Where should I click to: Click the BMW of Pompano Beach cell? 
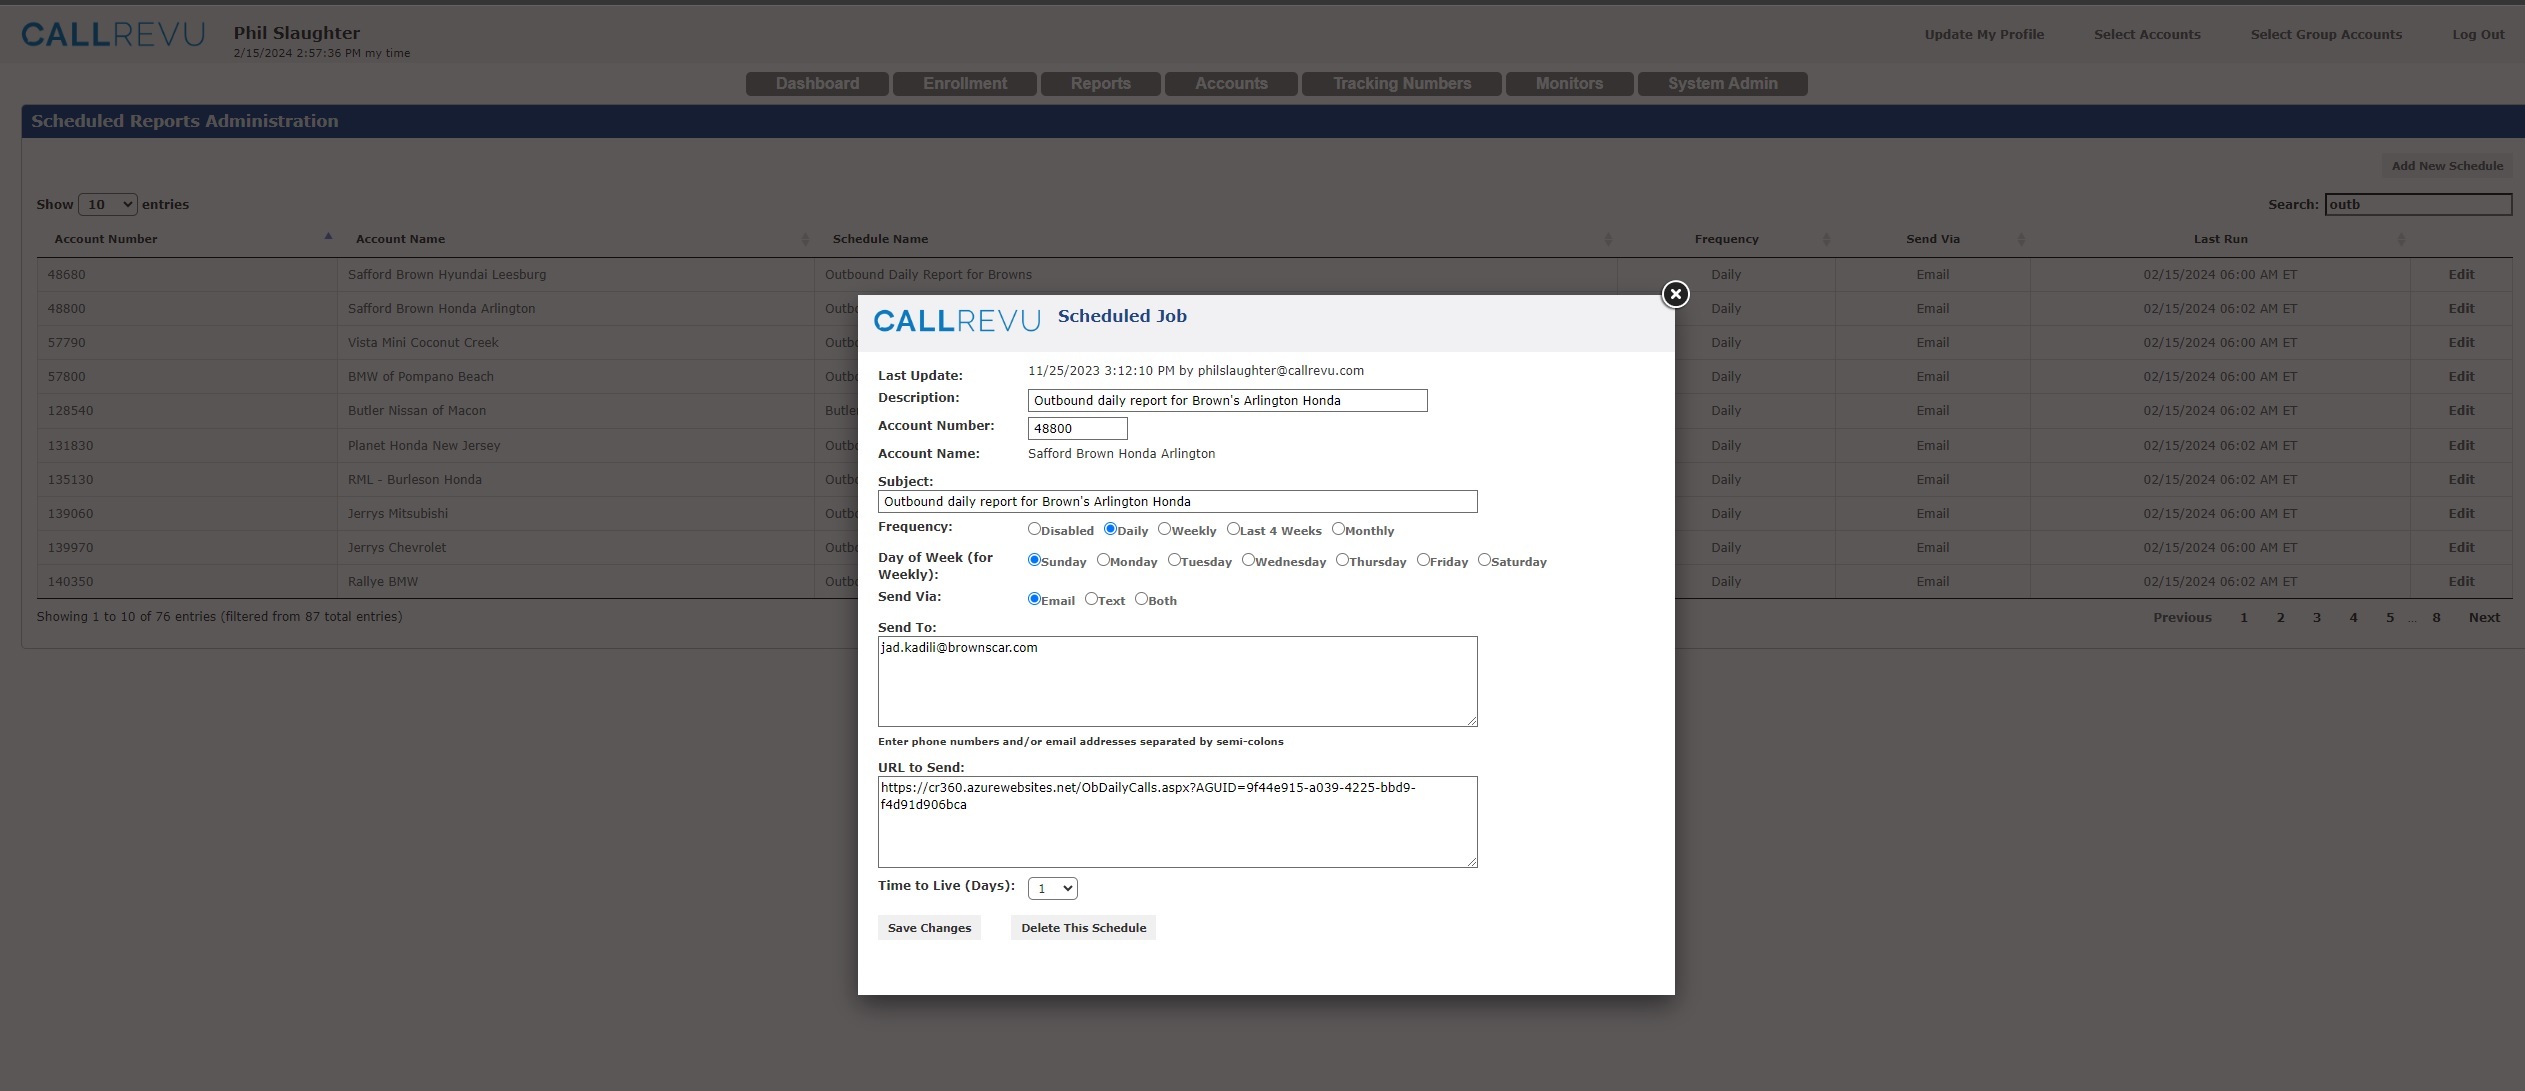click(575, 376)
